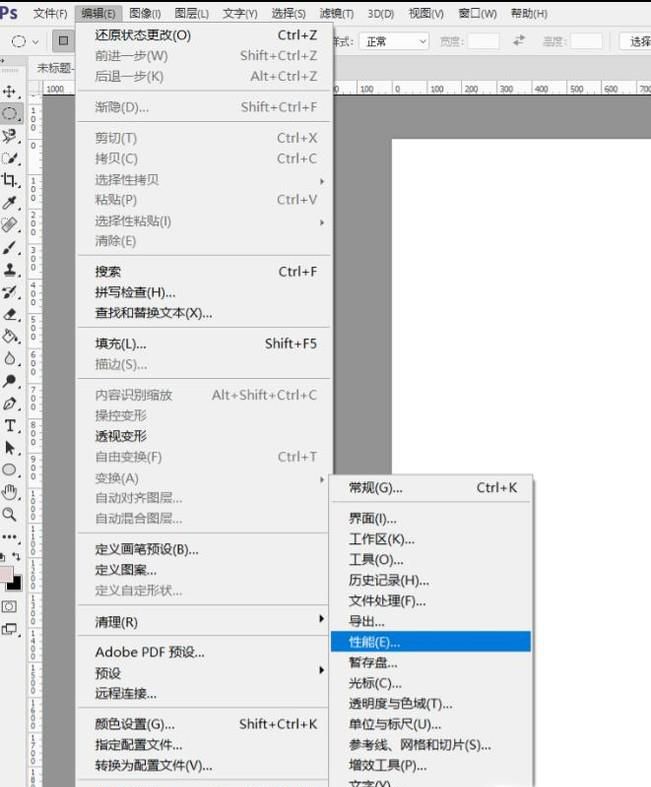Click the swap width and height icon

click(x=519, y=41)
